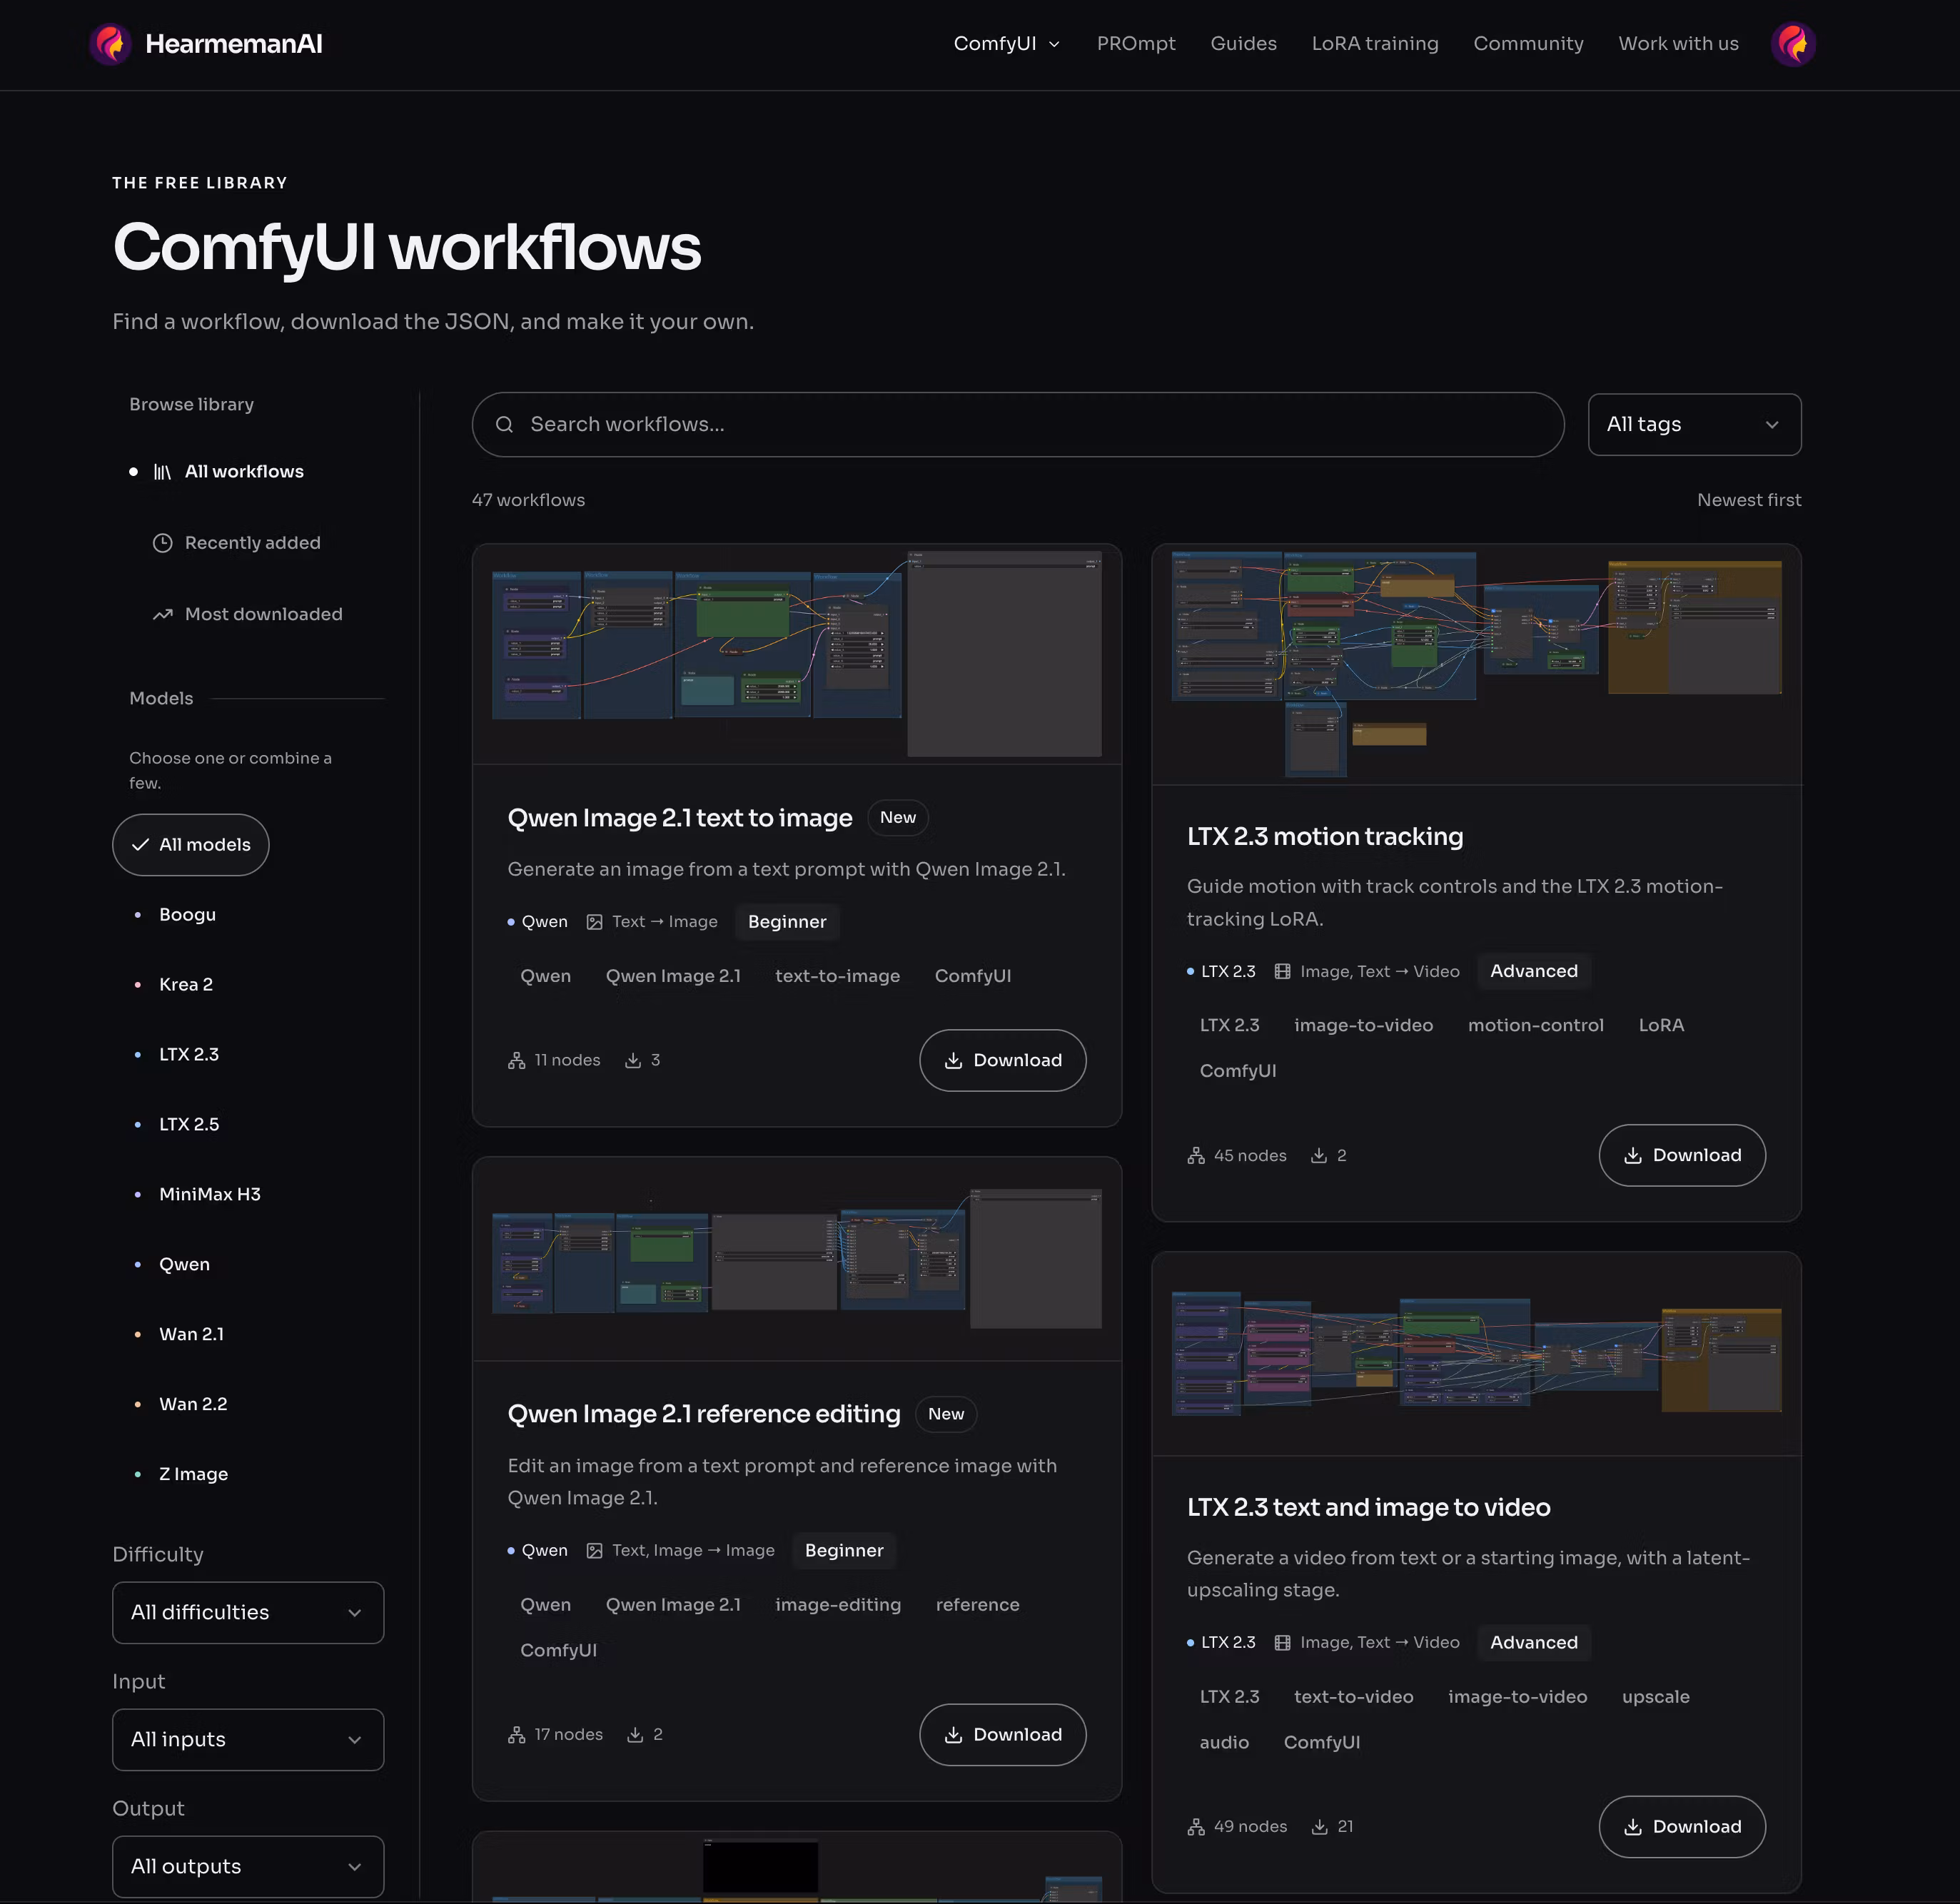Focus the Search workflows field

pyautogui.click(x=1018, y=425)
